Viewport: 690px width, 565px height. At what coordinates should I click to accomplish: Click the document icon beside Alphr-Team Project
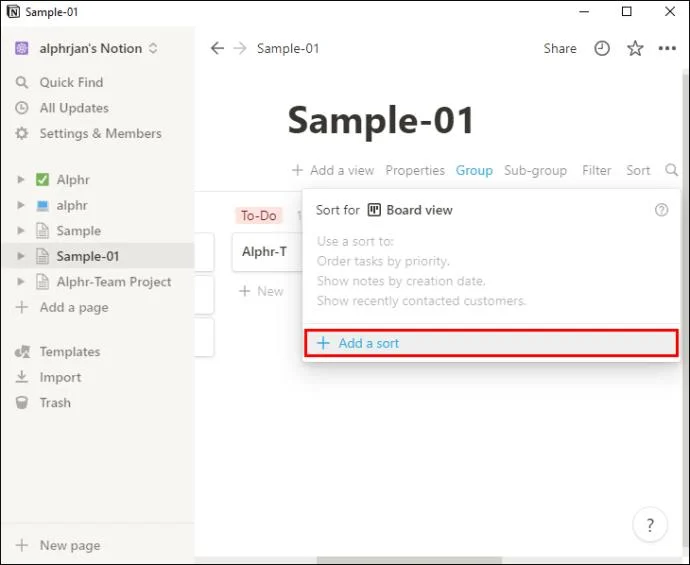42,282
